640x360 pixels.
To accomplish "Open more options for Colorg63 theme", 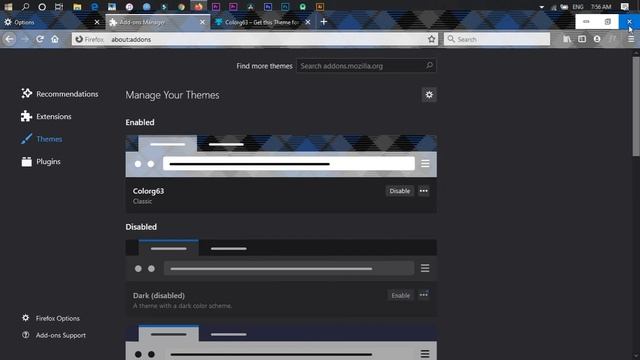I will (x=424, y=191).
